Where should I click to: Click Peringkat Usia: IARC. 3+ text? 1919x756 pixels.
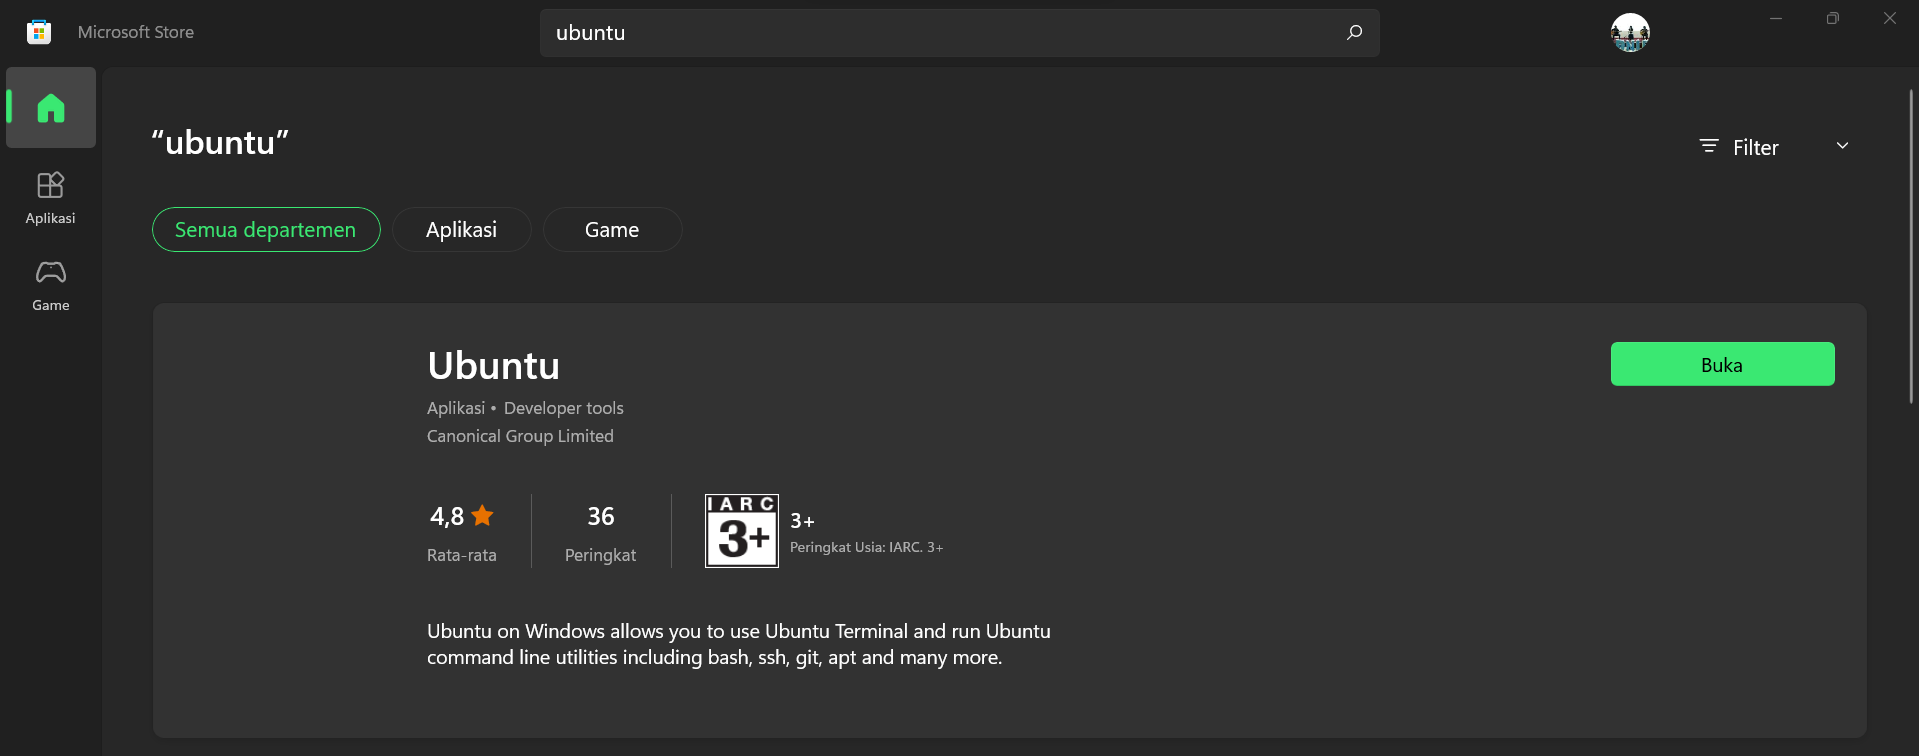(866, 547)
